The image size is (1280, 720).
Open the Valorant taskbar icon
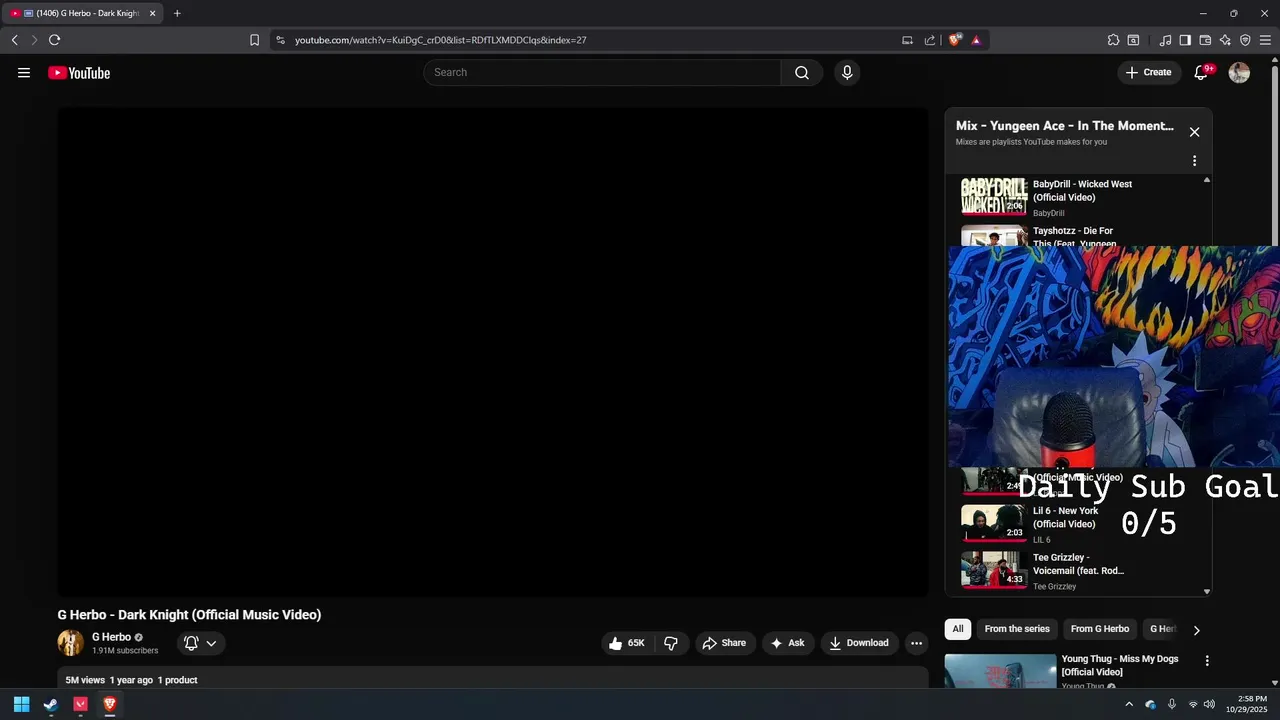tap(81, 704)
